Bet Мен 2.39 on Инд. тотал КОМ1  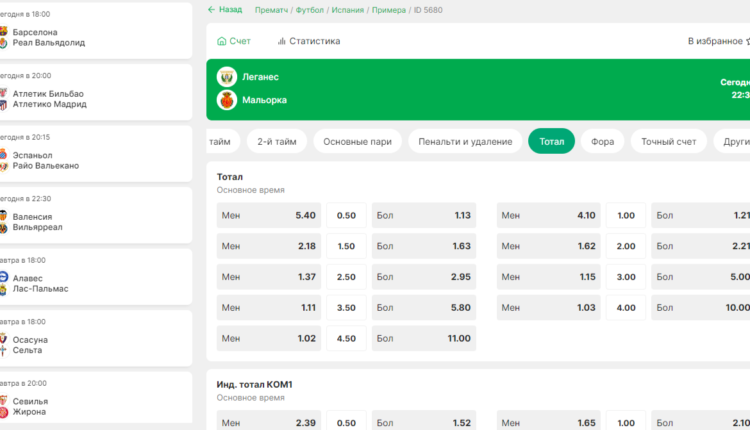[x=269, y=420]
